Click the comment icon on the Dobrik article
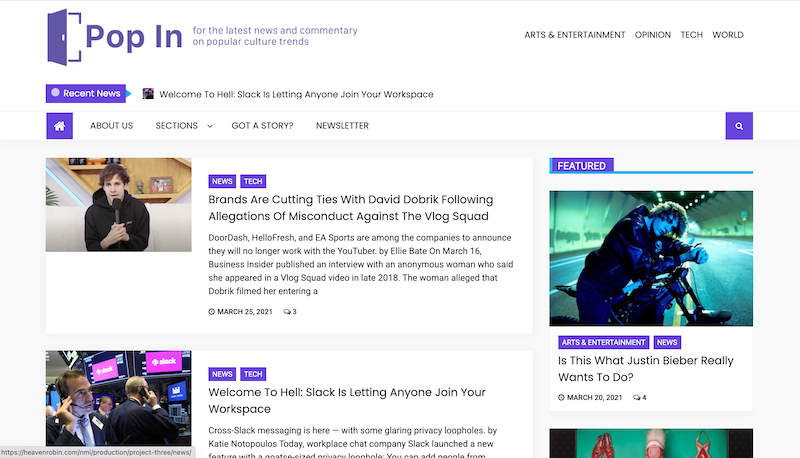 click(x=287, y=312)
